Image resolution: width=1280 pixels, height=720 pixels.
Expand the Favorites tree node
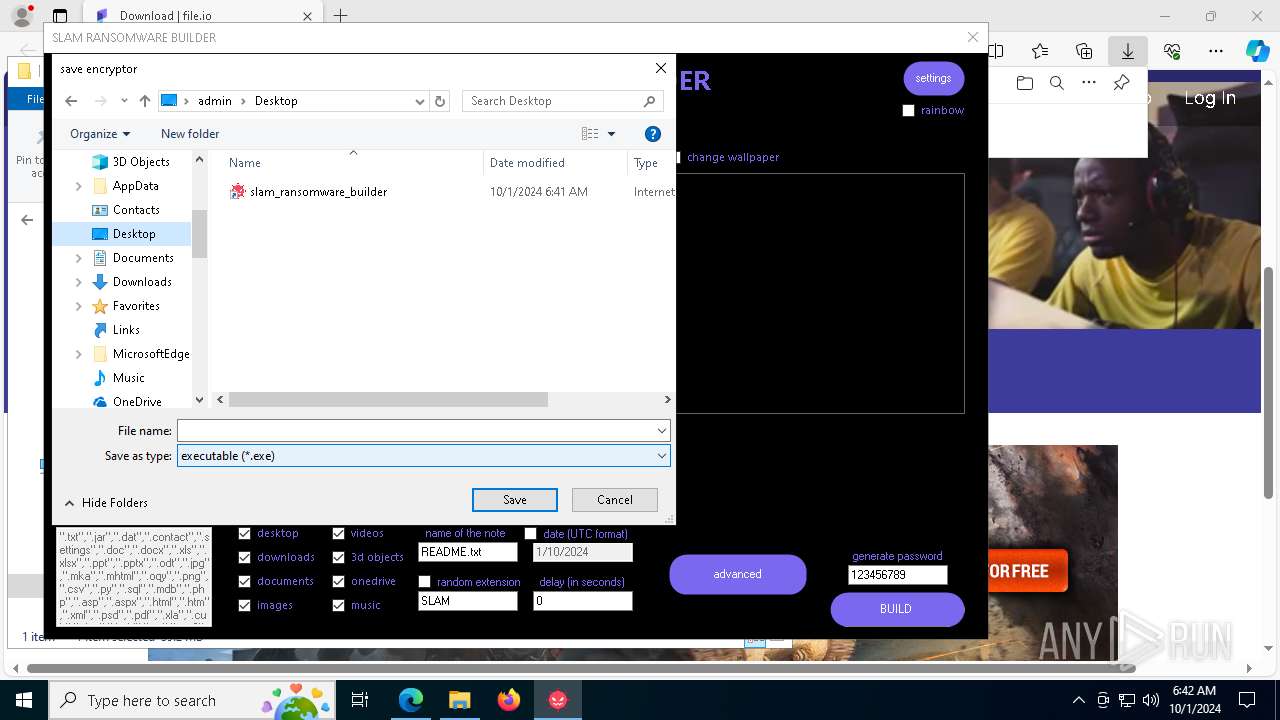79,306
